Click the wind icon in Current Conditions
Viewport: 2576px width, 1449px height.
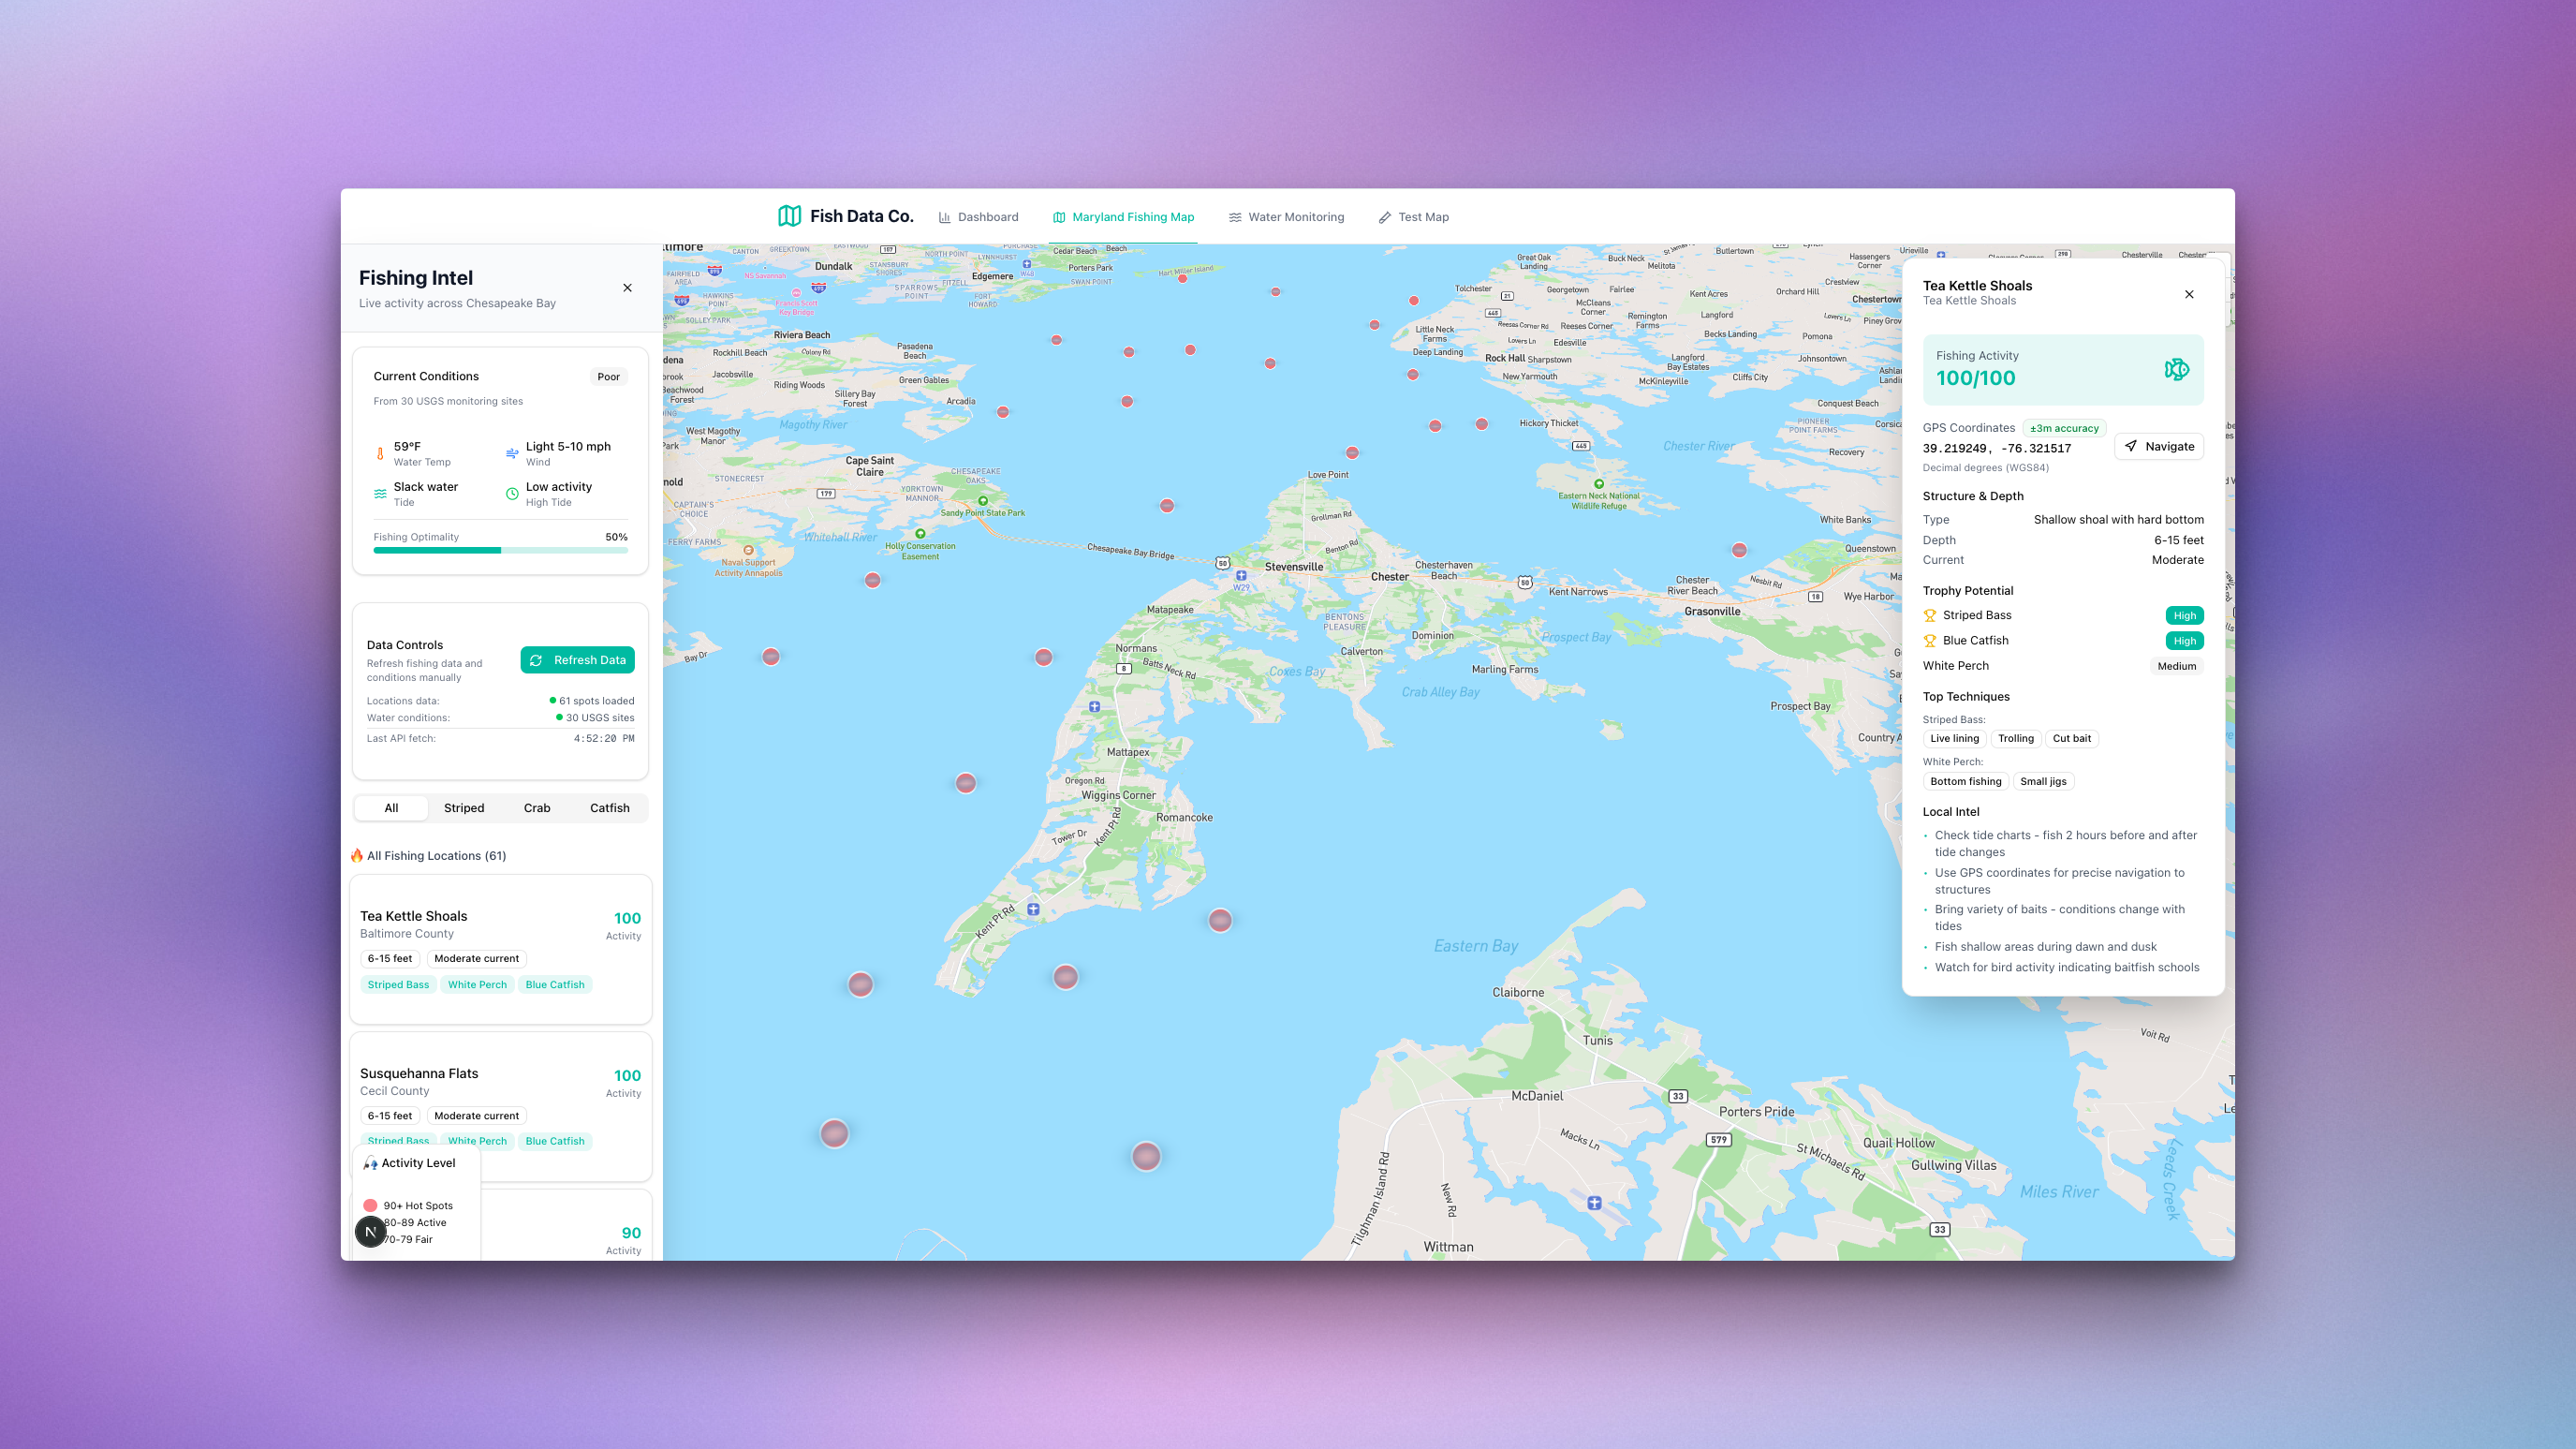[x=512, y=454]
